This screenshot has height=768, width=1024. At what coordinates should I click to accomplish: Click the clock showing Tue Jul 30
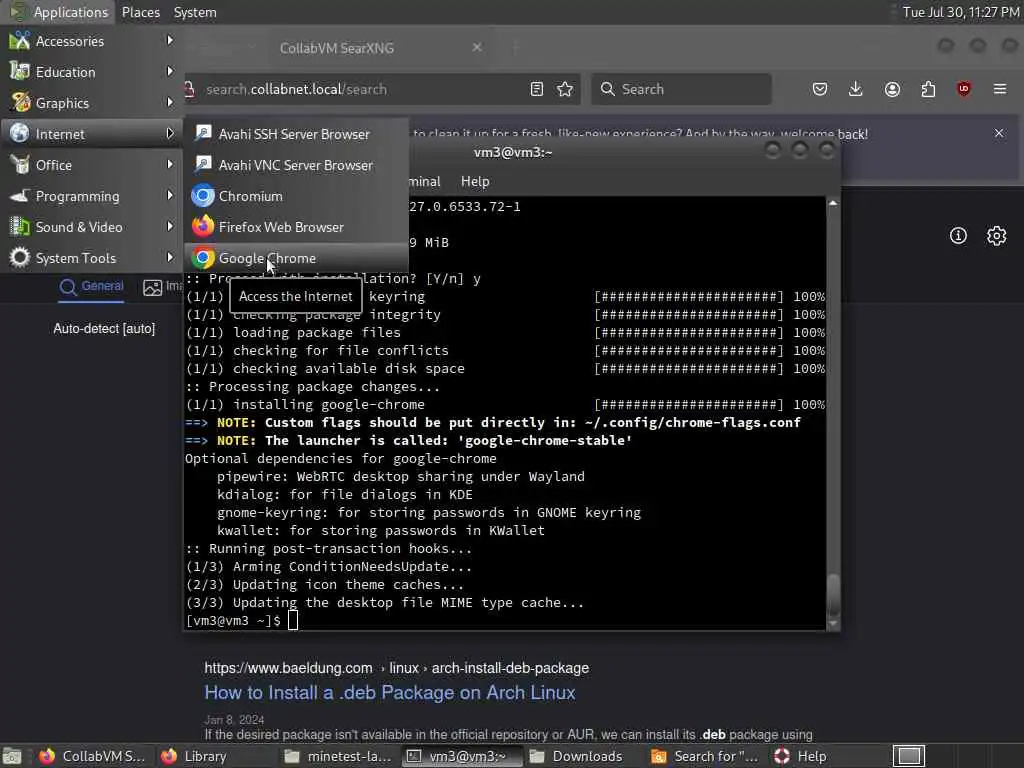coord(961,12)
